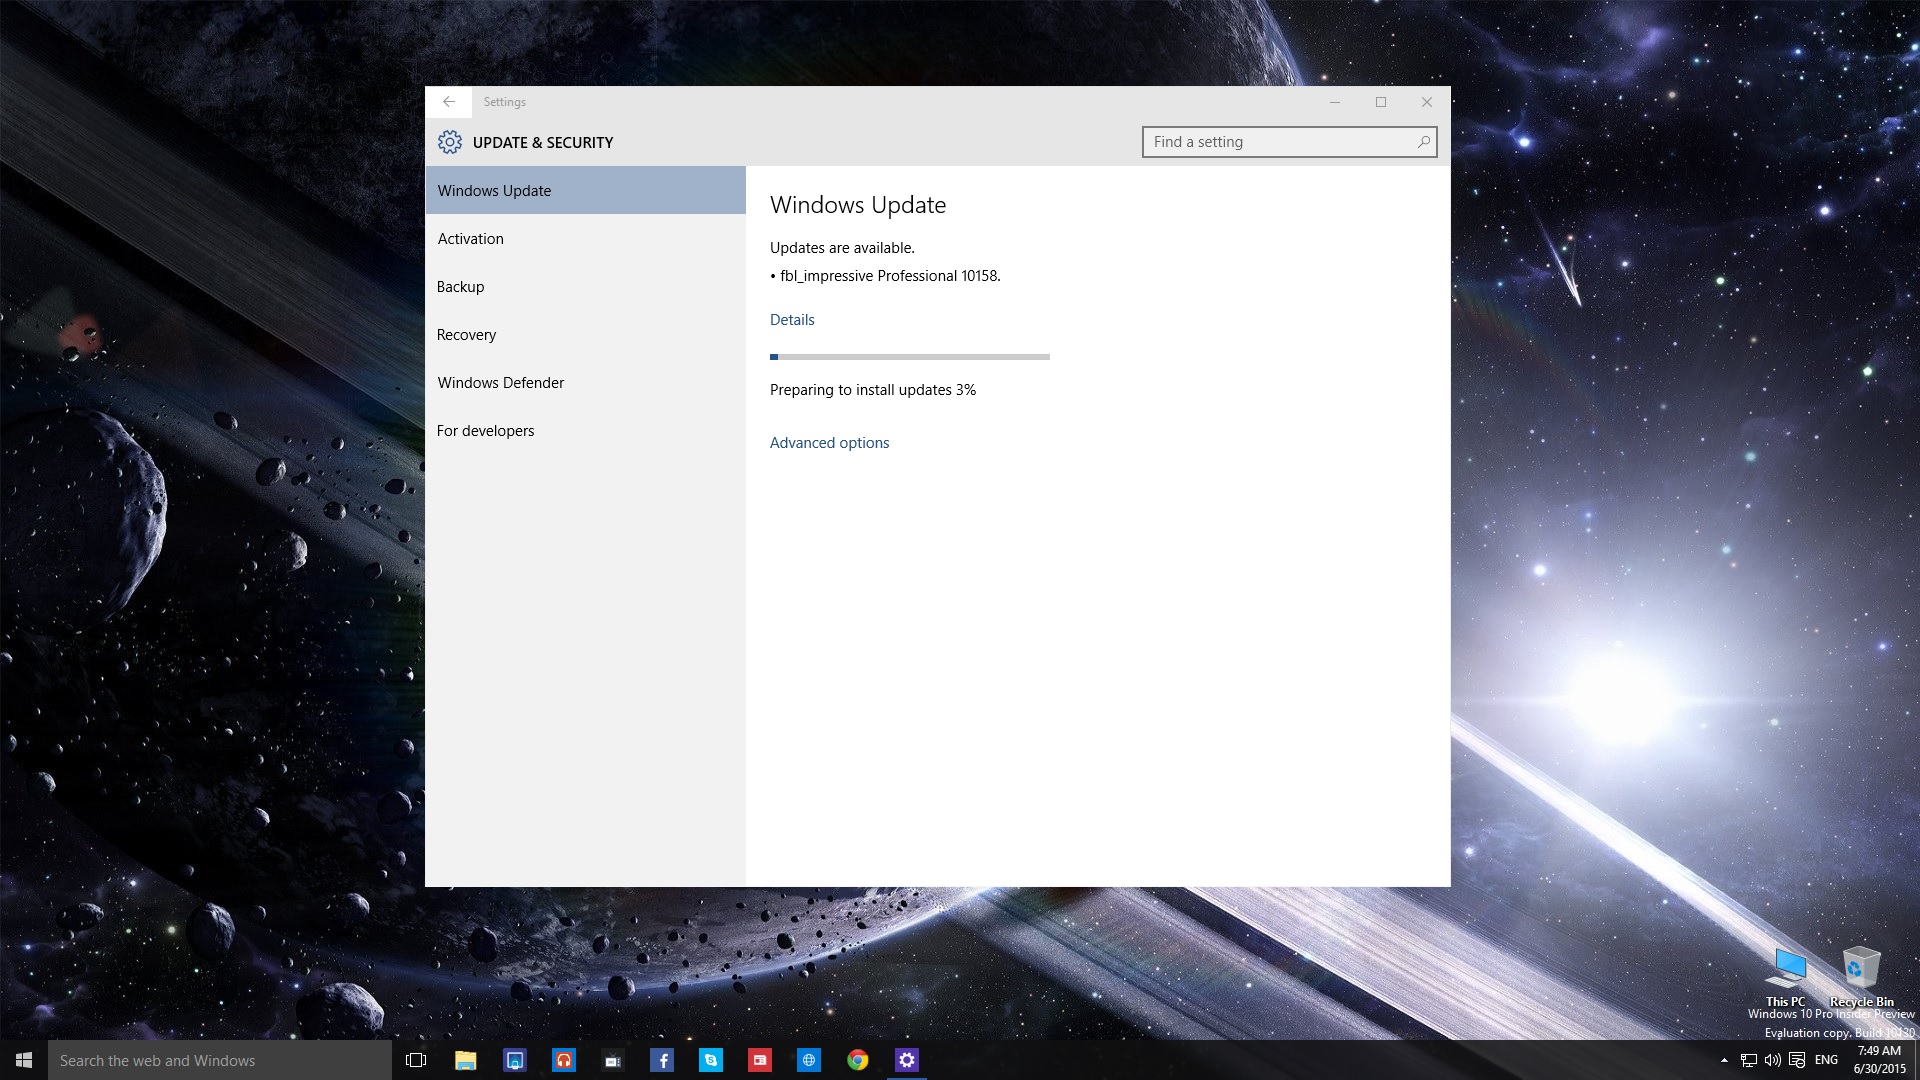This screenshot has width=1920, height=1080.
Task: Open Advanced options link
Action: 829,443
